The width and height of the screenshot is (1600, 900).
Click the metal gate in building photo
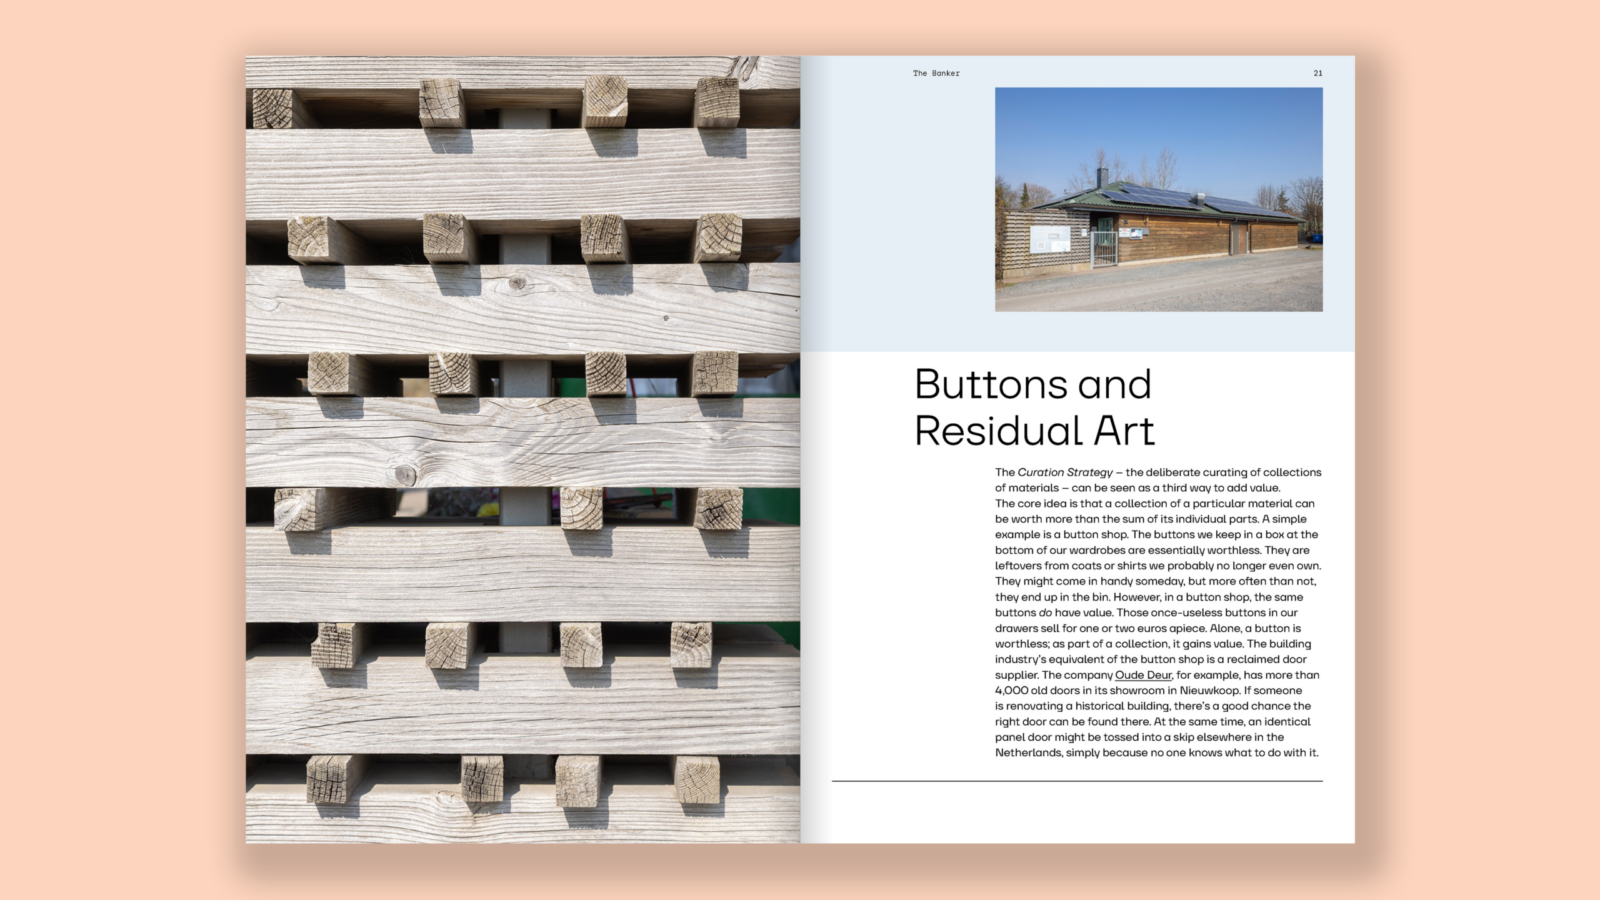click(1103, 249)
